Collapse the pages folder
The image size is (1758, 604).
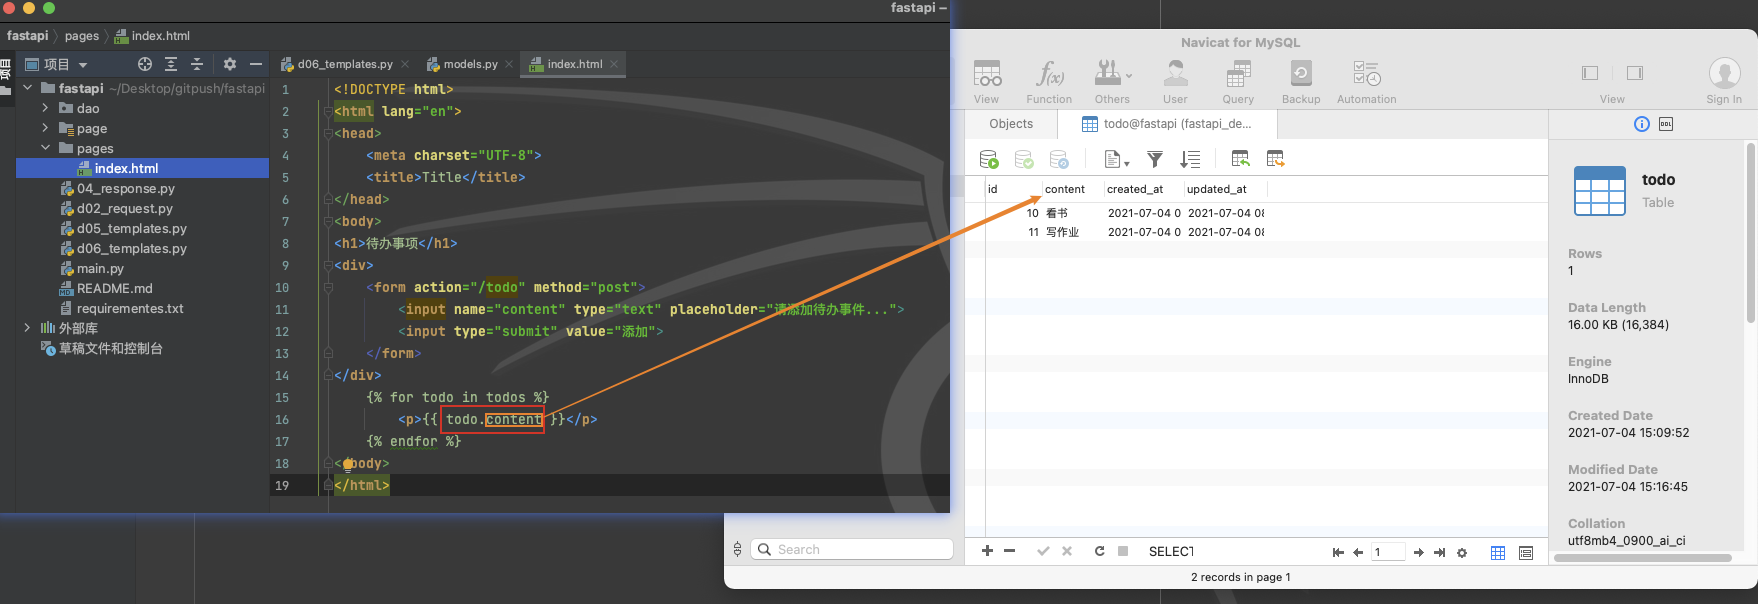pos(45,148)
